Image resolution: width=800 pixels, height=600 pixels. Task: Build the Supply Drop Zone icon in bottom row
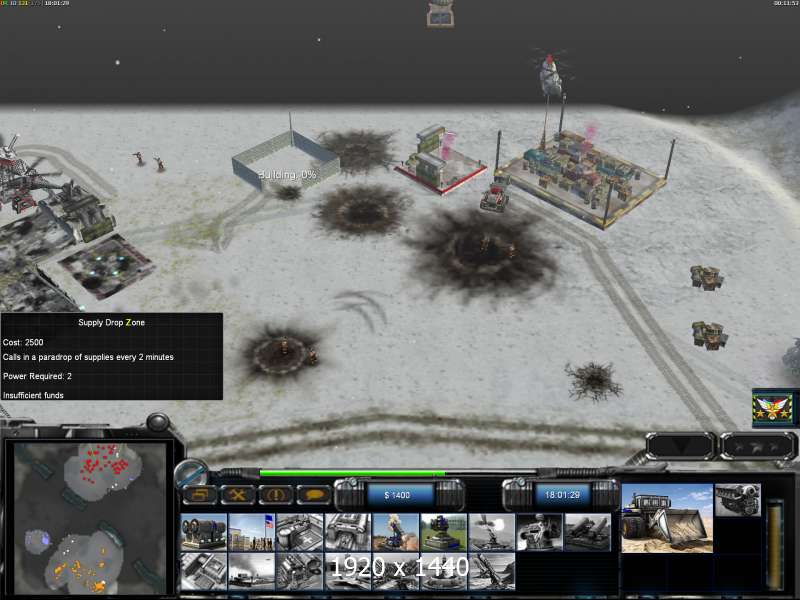pos(298,571)
